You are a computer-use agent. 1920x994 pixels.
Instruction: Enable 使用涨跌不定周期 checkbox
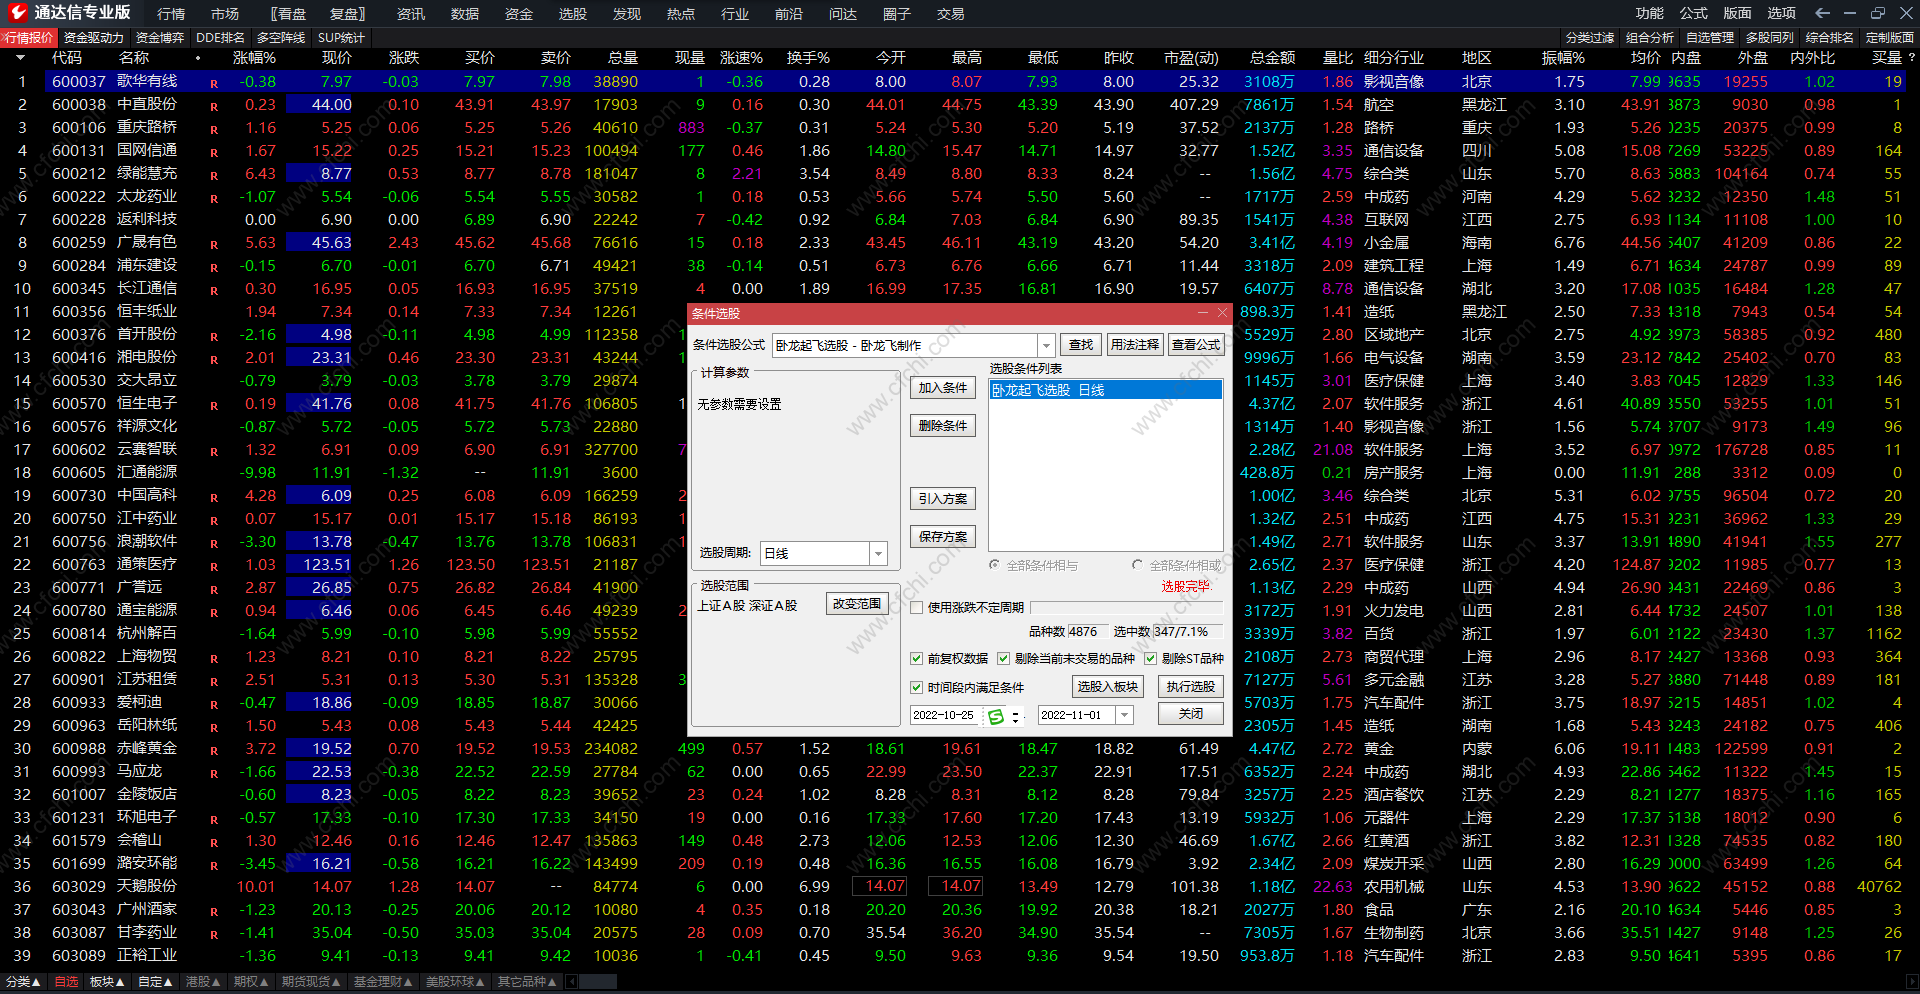click(x=916, y=607)
